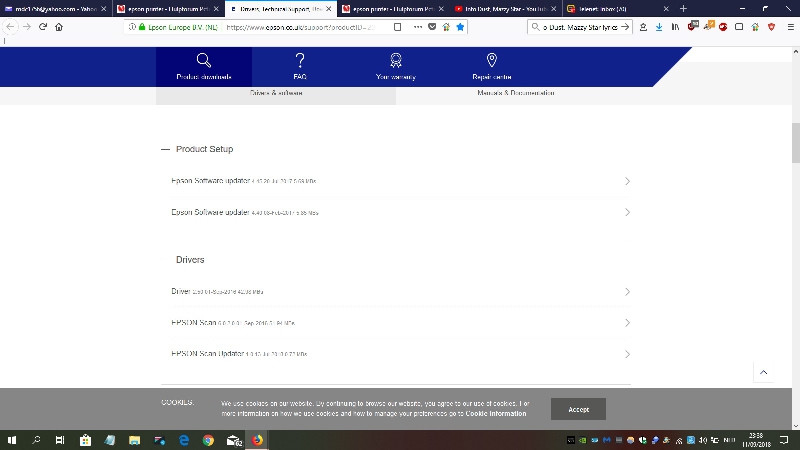
Task: Open the Windows action center notifications
Action: tap(784, 440)
